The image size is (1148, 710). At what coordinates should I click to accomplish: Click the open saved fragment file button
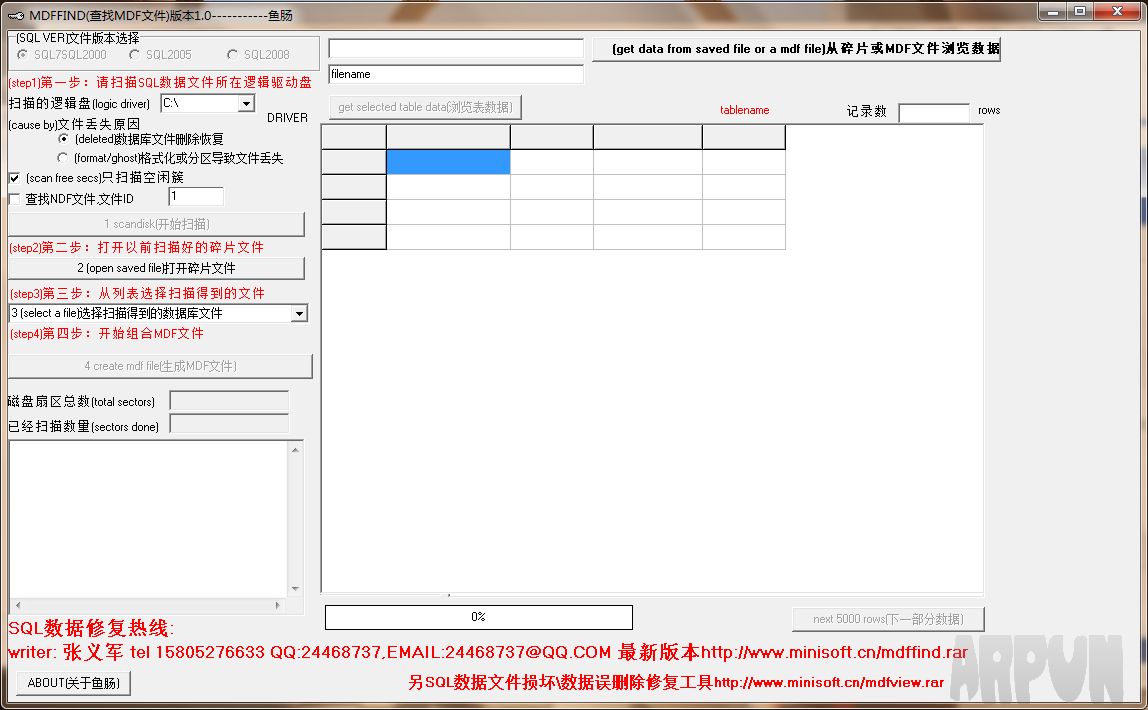(x=157, y=269)
